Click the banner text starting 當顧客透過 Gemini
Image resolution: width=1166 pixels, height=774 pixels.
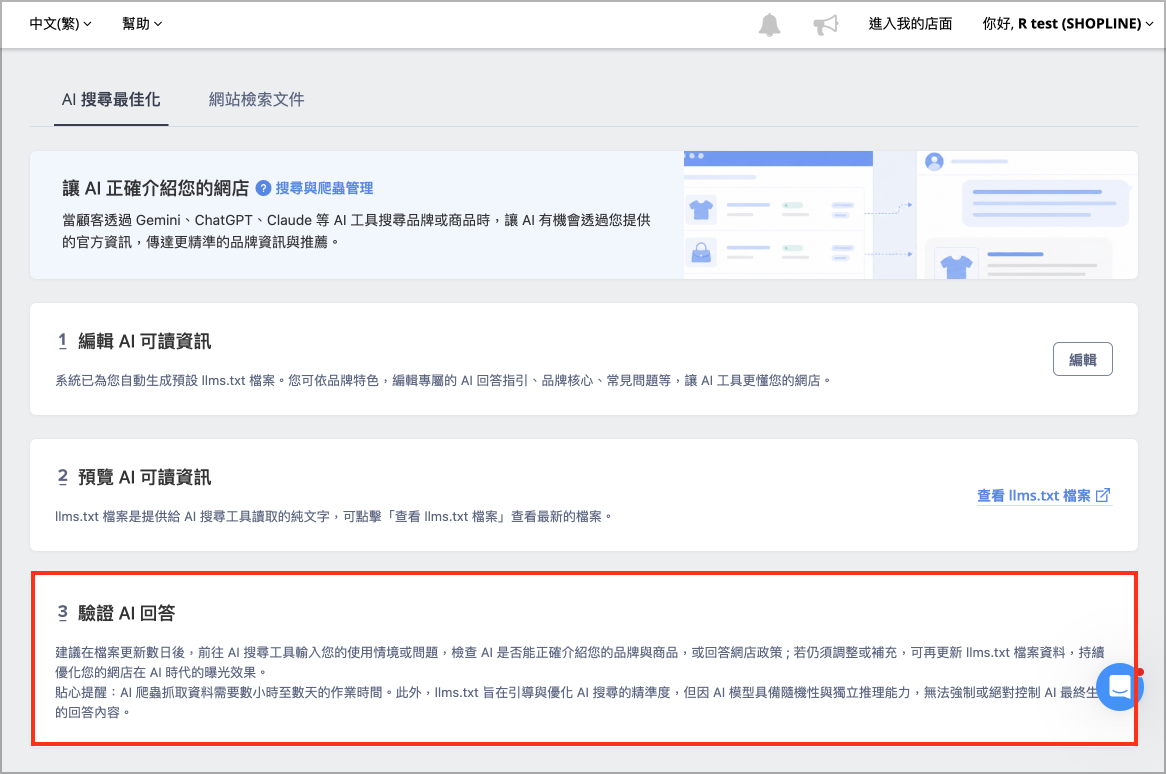click(357, 231)
